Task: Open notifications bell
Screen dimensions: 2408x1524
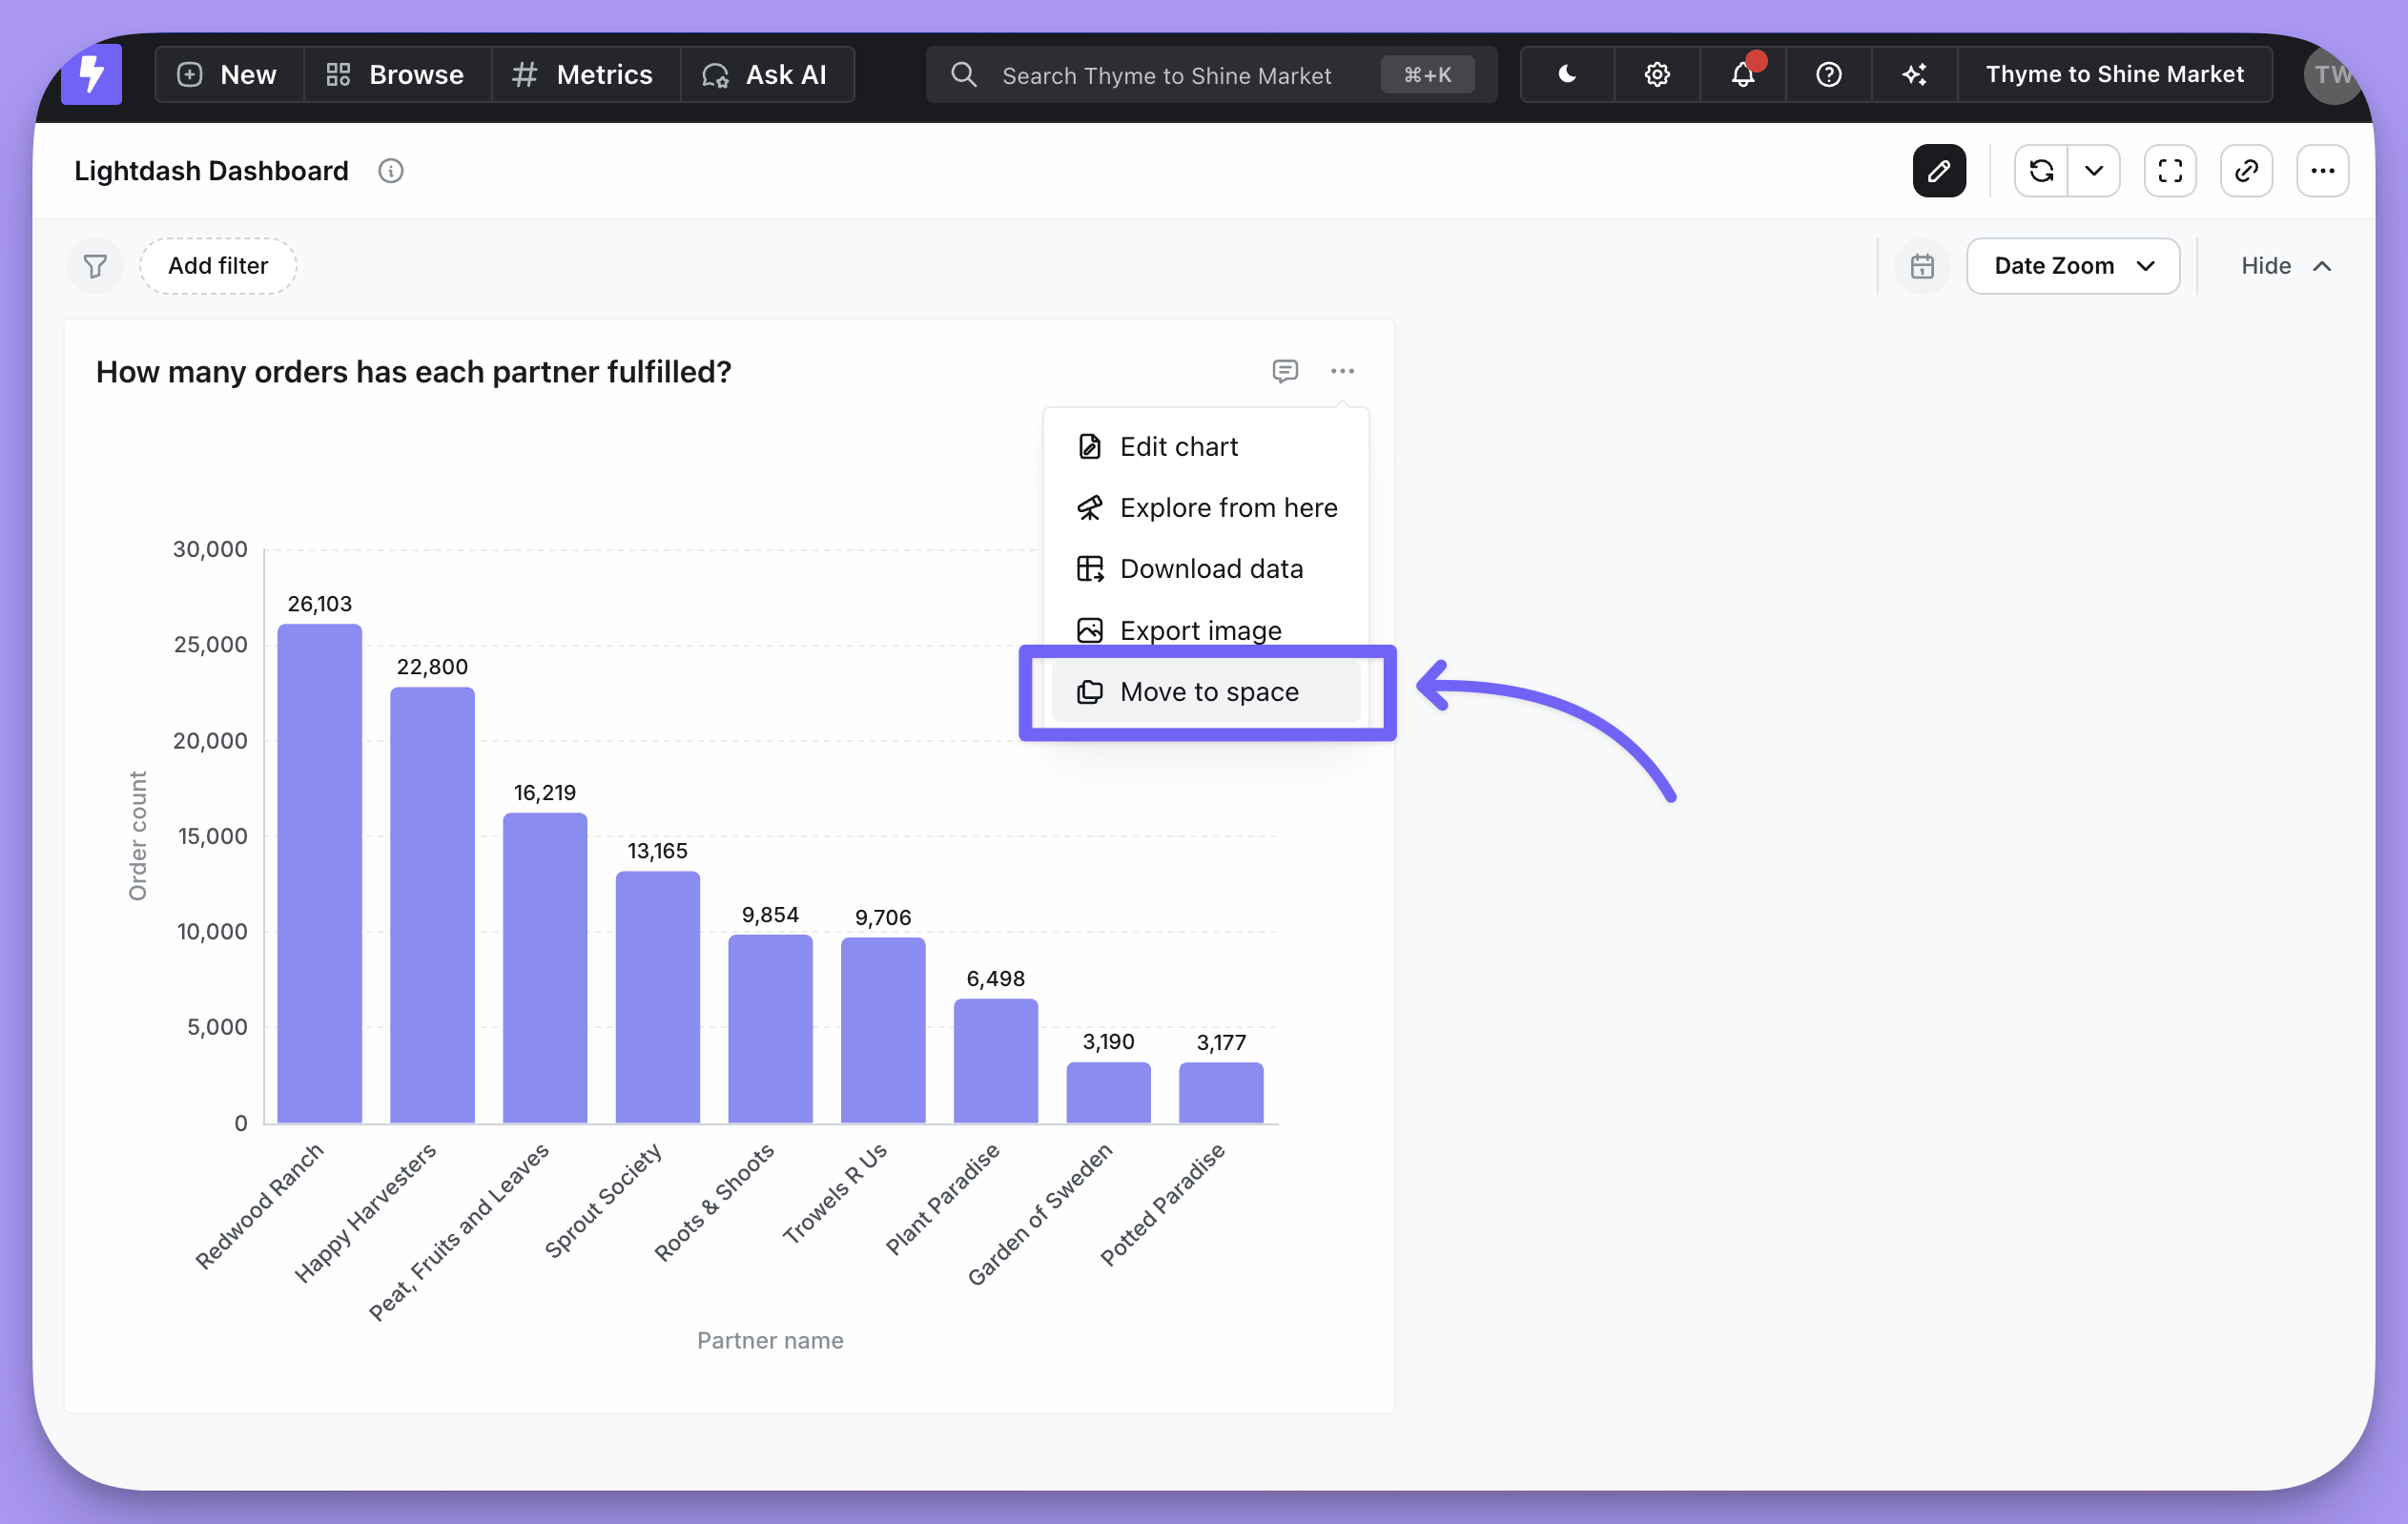Action: (x=1742, y=74)
